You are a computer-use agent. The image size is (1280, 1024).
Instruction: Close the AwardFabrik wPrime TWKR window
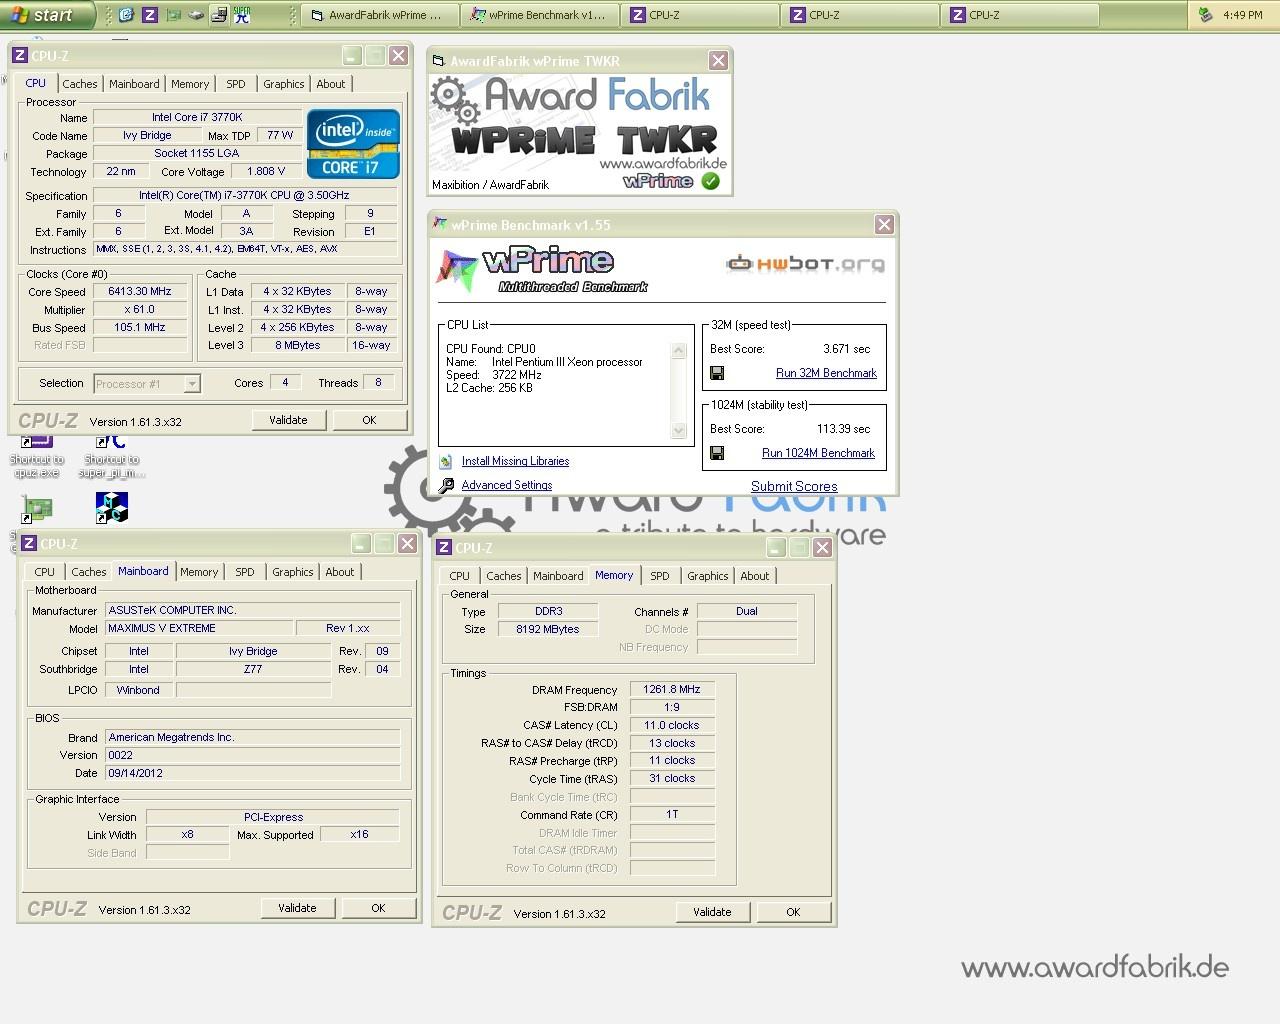point(718,61)
